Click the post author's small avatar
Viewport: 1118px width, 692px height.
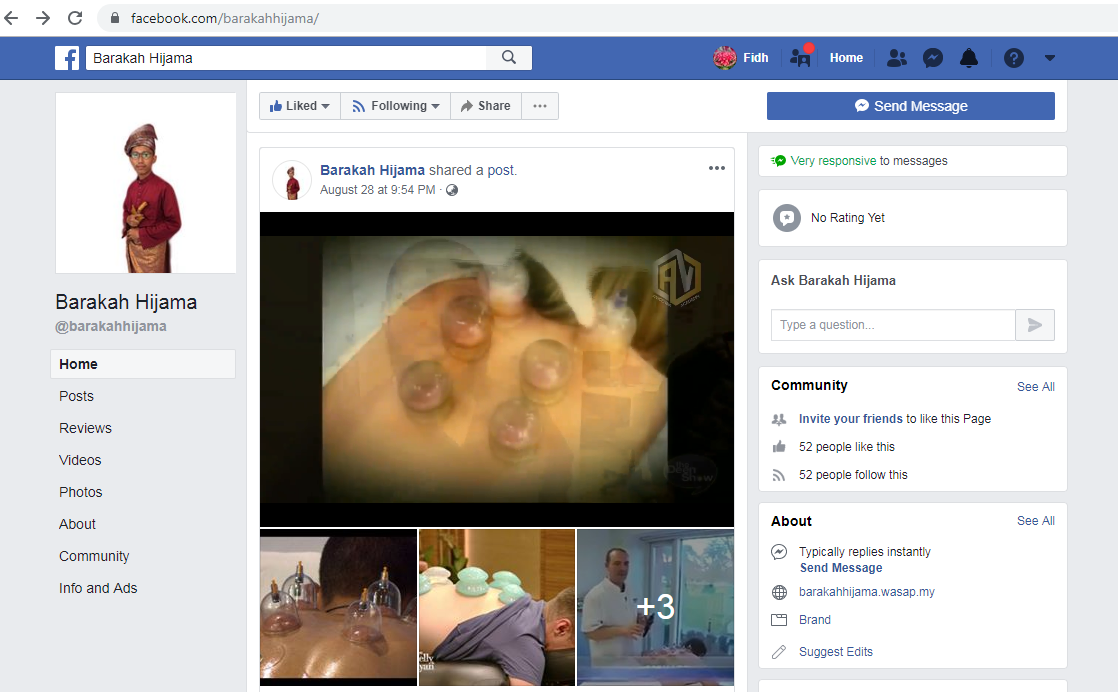click(292, 180)
